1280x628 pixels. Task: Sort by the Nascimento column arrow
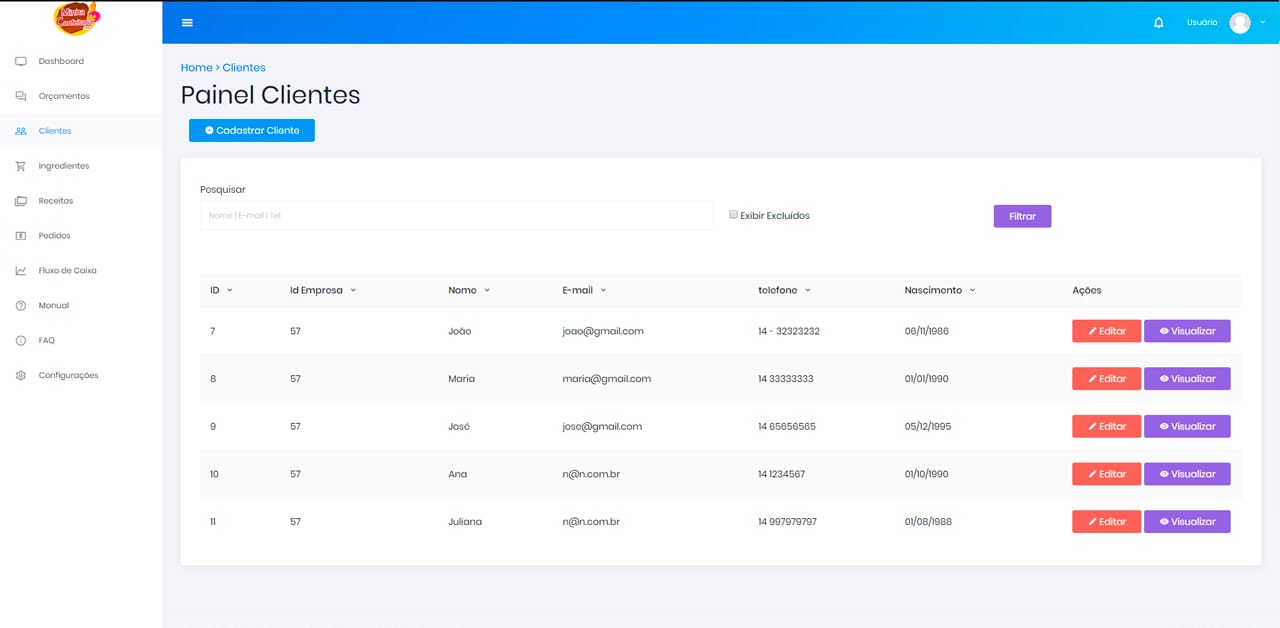click(972, 291)
